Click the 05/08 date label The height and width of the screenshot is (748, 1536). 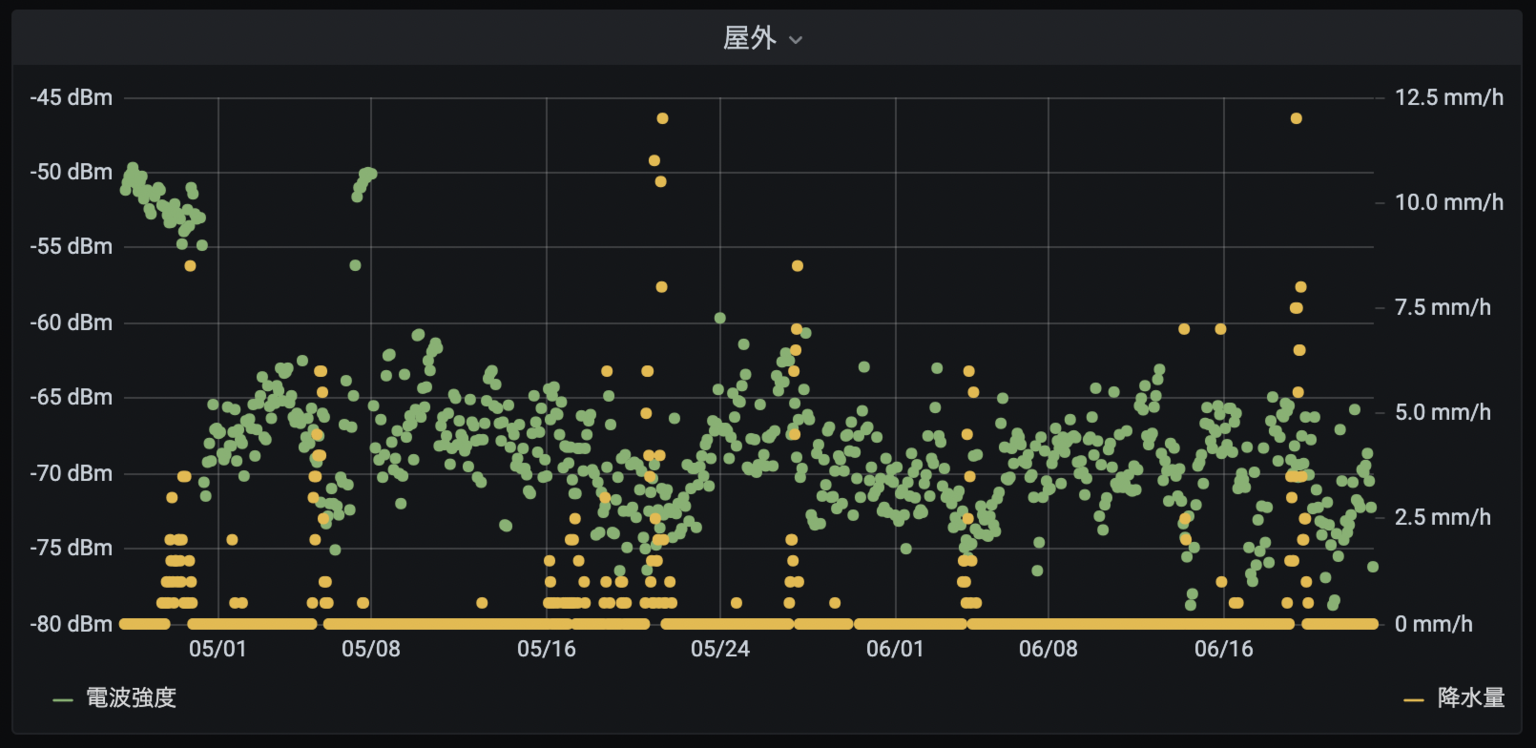click(371, 649)
